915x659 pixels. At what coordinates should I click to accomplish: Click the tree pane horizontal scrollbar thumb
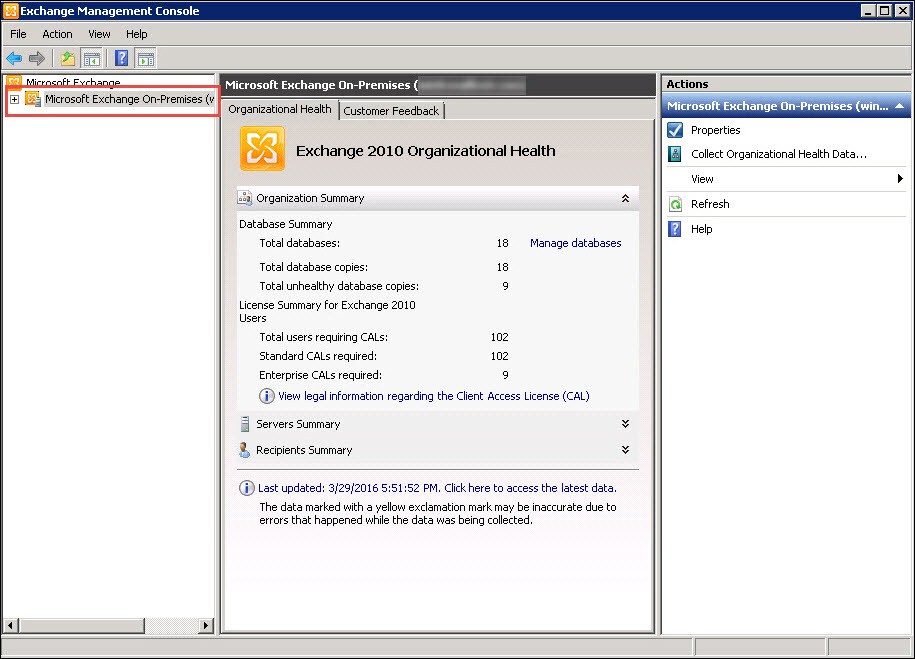(81, 625)
